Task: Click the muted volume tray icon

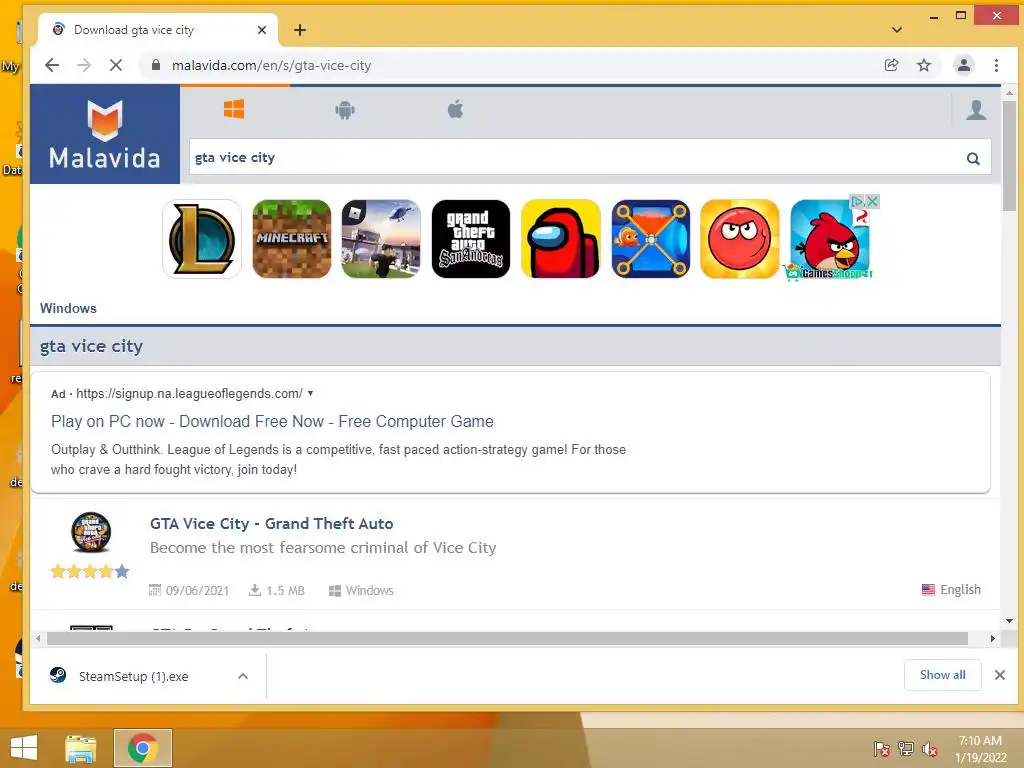Action: tap(930, 749)
